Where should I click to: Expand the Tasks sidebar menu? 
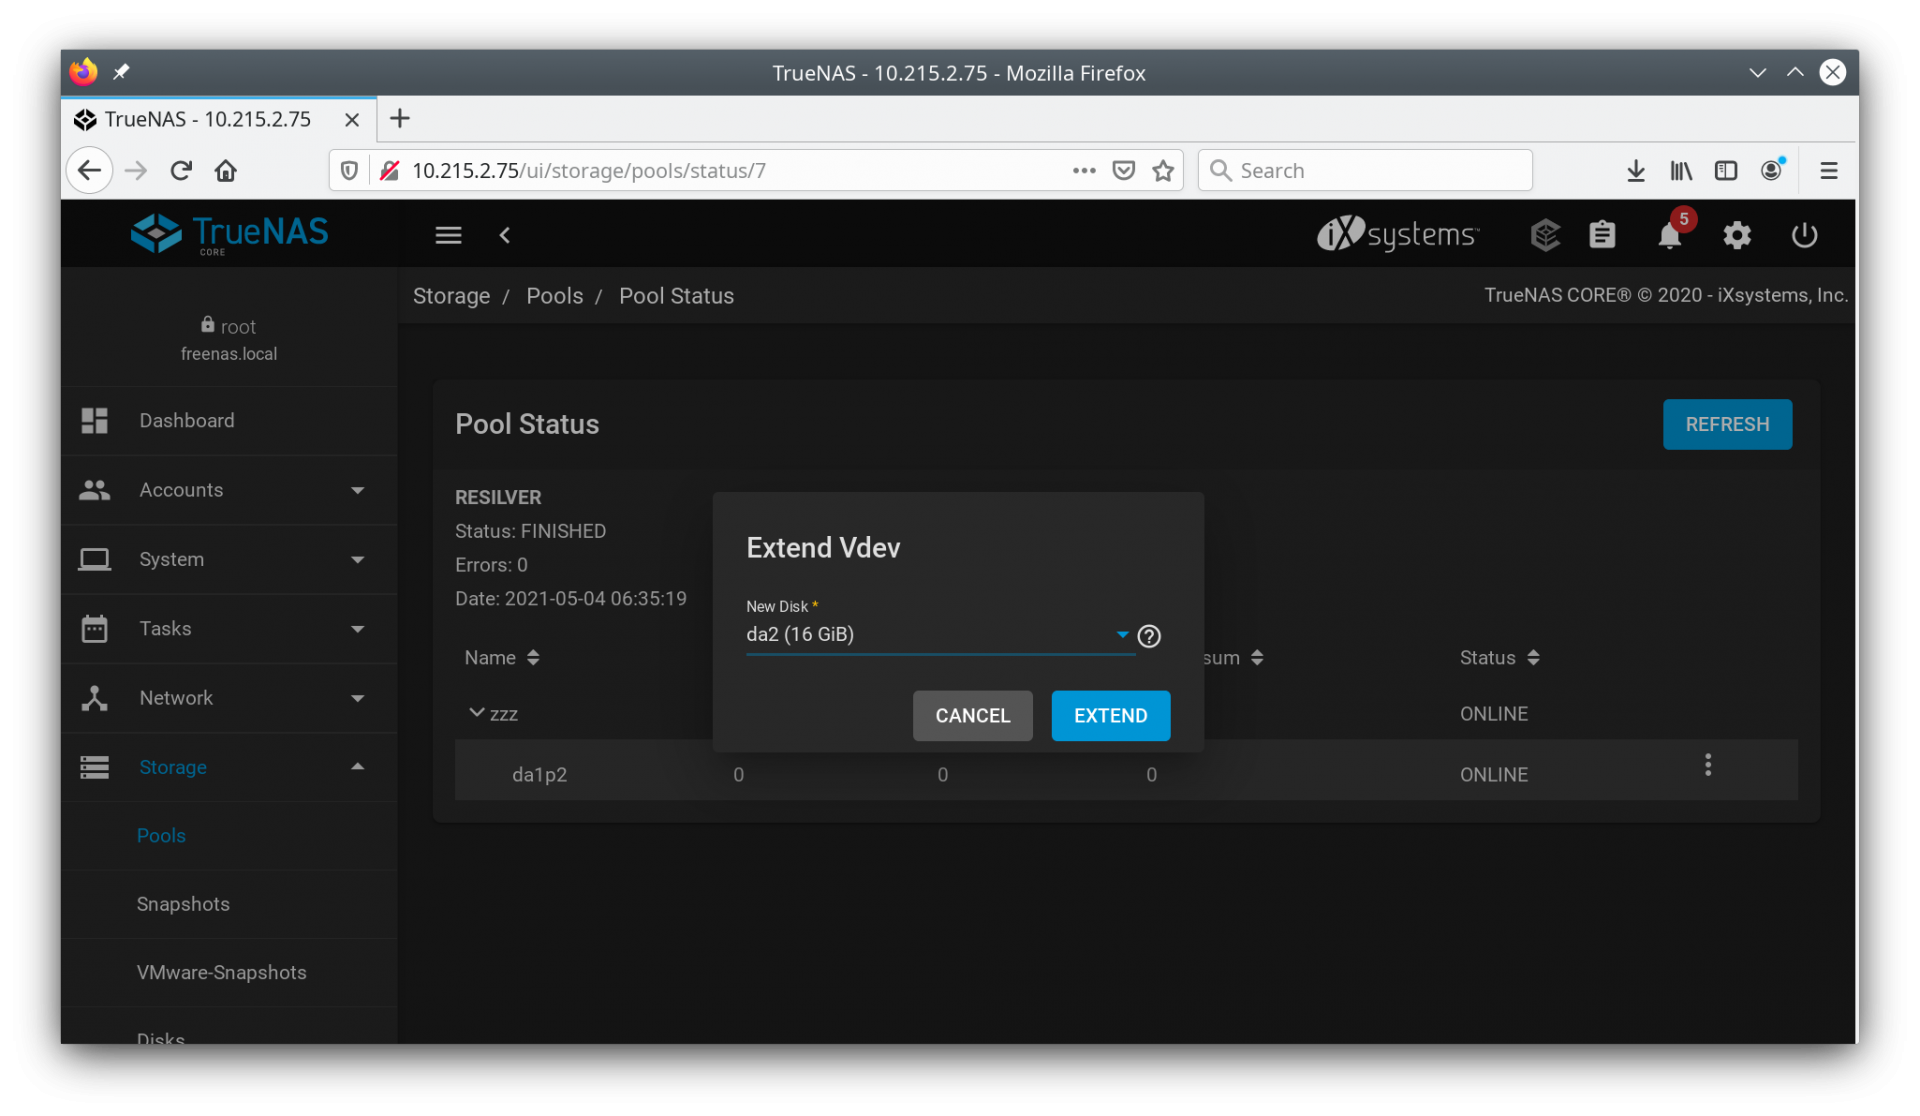[x=229, y=629]
